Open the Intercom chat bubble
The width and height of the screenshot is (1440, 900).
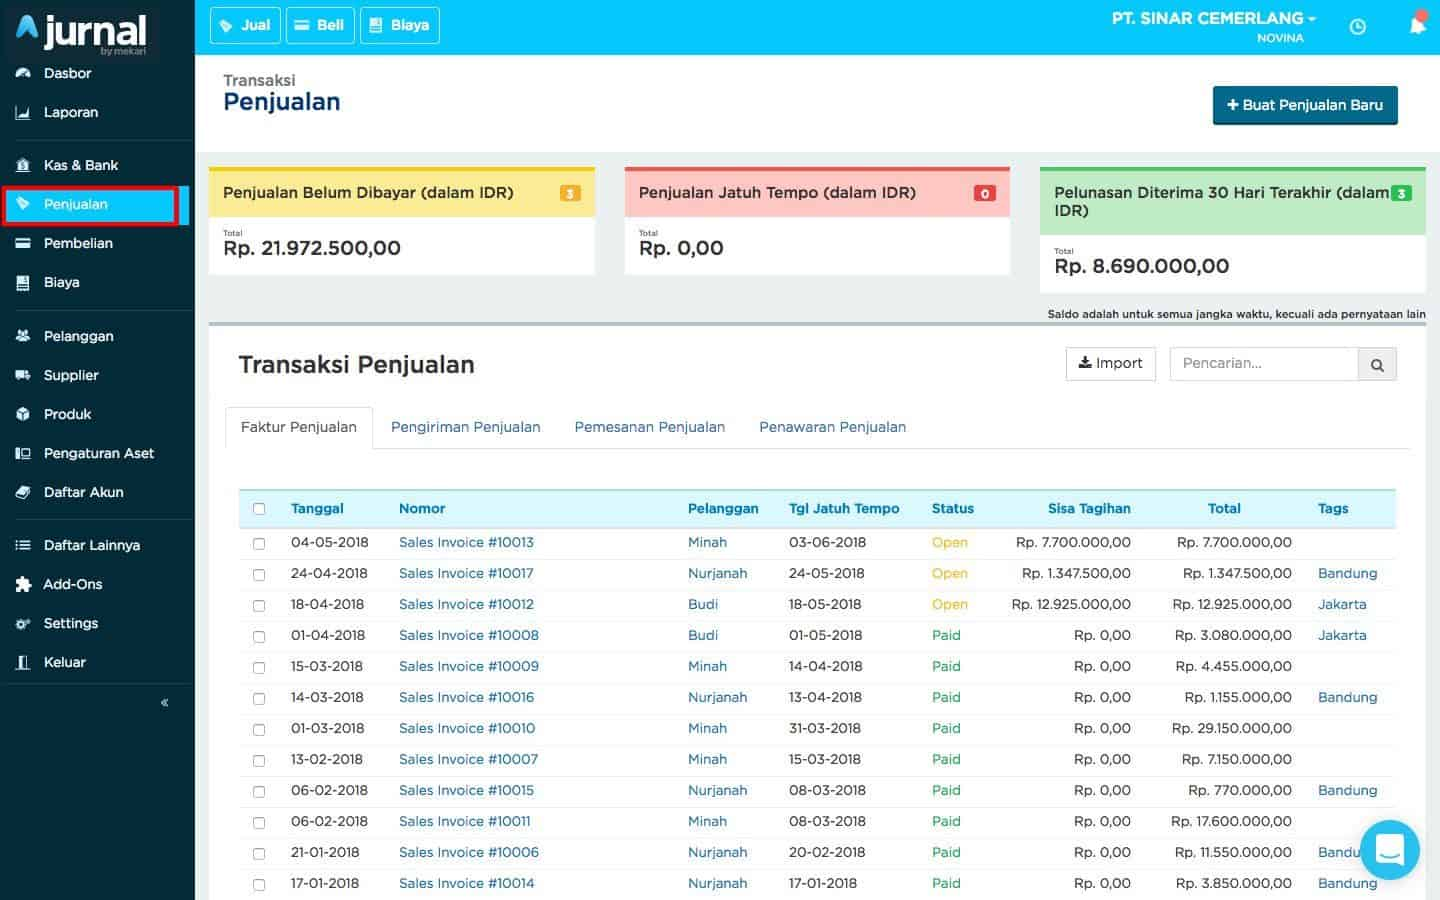tap(1390, 850)
